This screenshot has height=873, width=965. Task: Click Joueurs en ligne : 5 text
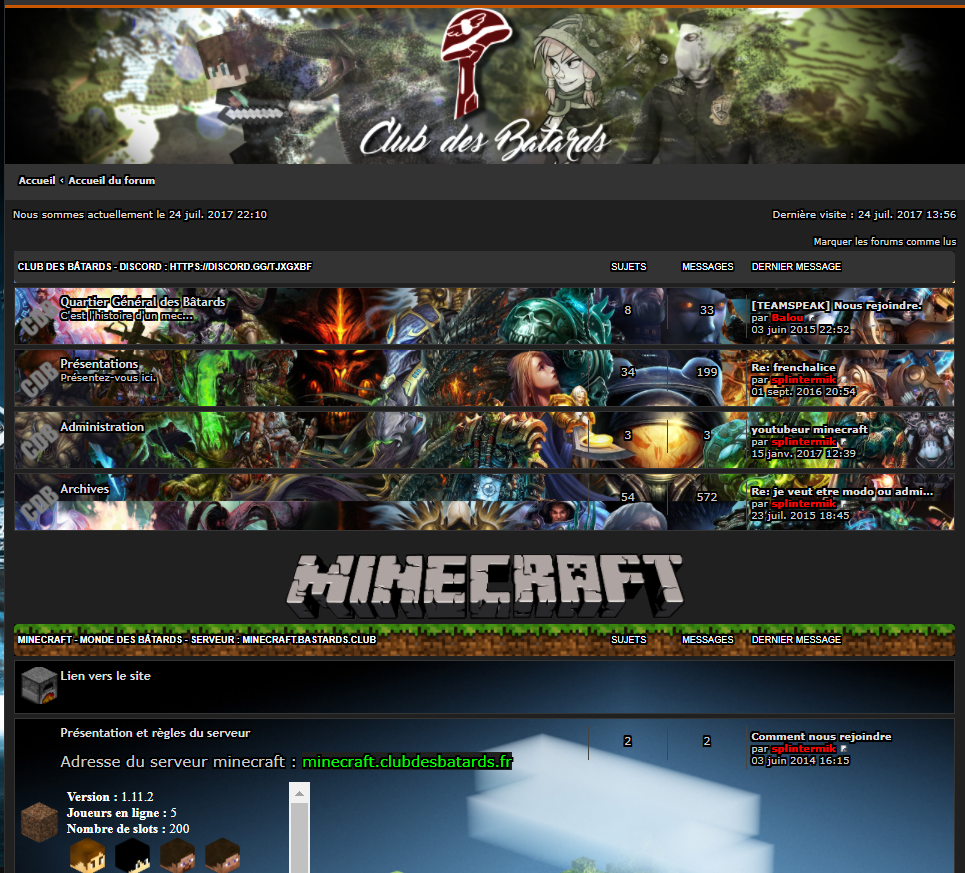(x=121, y=813)
